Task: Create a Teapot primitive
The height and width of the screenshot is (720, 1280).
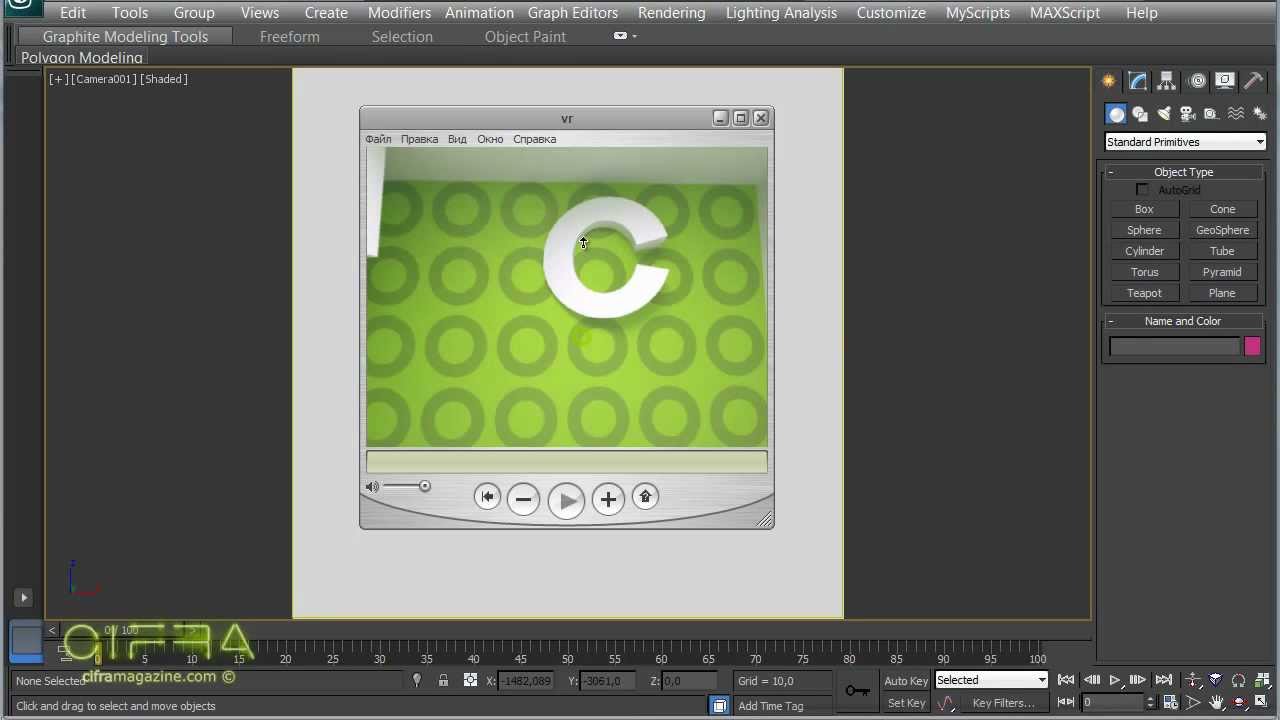Action: (1144, 293)
